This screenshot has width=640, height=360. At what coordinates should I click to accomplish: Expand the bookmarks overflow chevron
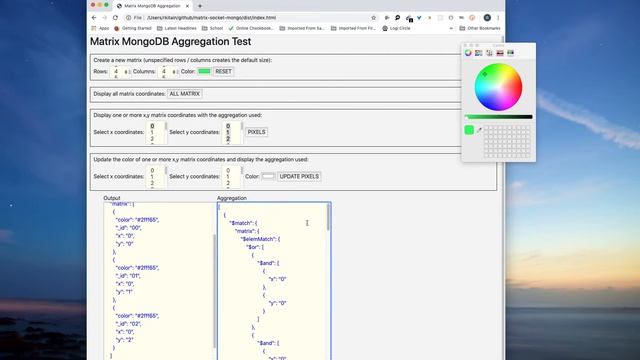click(x=451, y=28)
